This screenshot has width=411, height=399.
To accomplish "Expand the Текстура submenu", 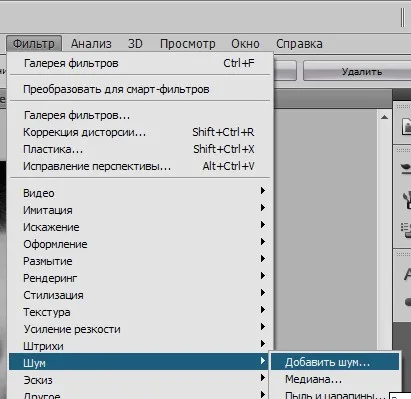I will click(140, 312).
